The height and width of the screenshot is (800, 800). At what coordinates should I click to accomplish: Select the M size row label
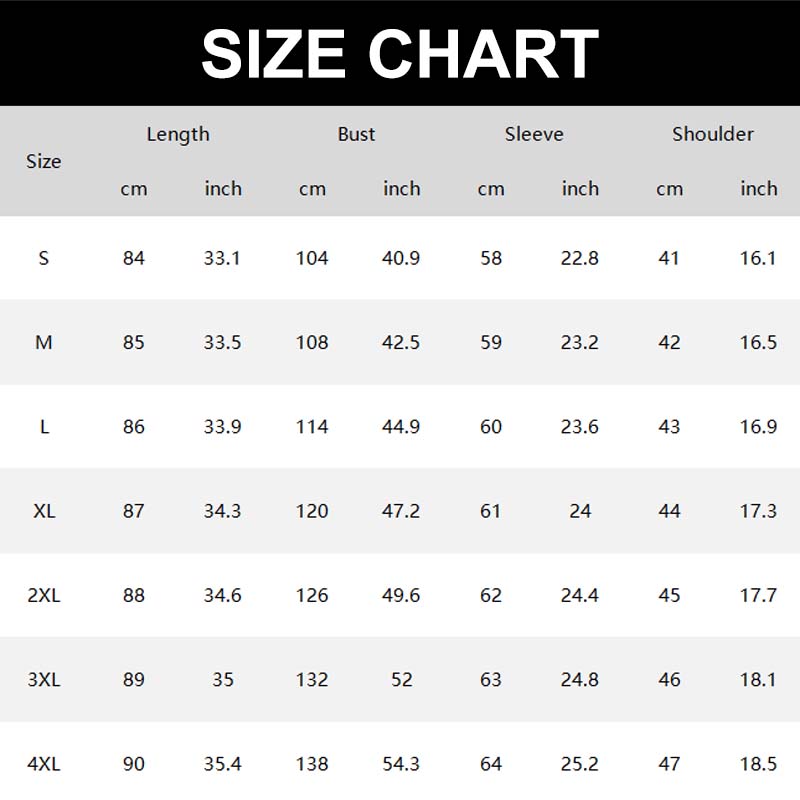[x=44, y=342]
